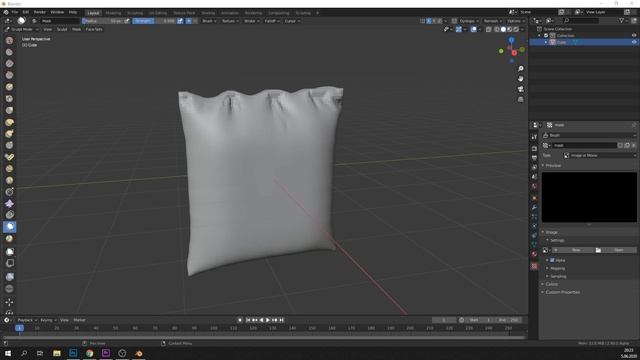The width and height of the screenshot is (640, 360).
Task: Click the Radius slider field
Action: click(x=102, y=21)
